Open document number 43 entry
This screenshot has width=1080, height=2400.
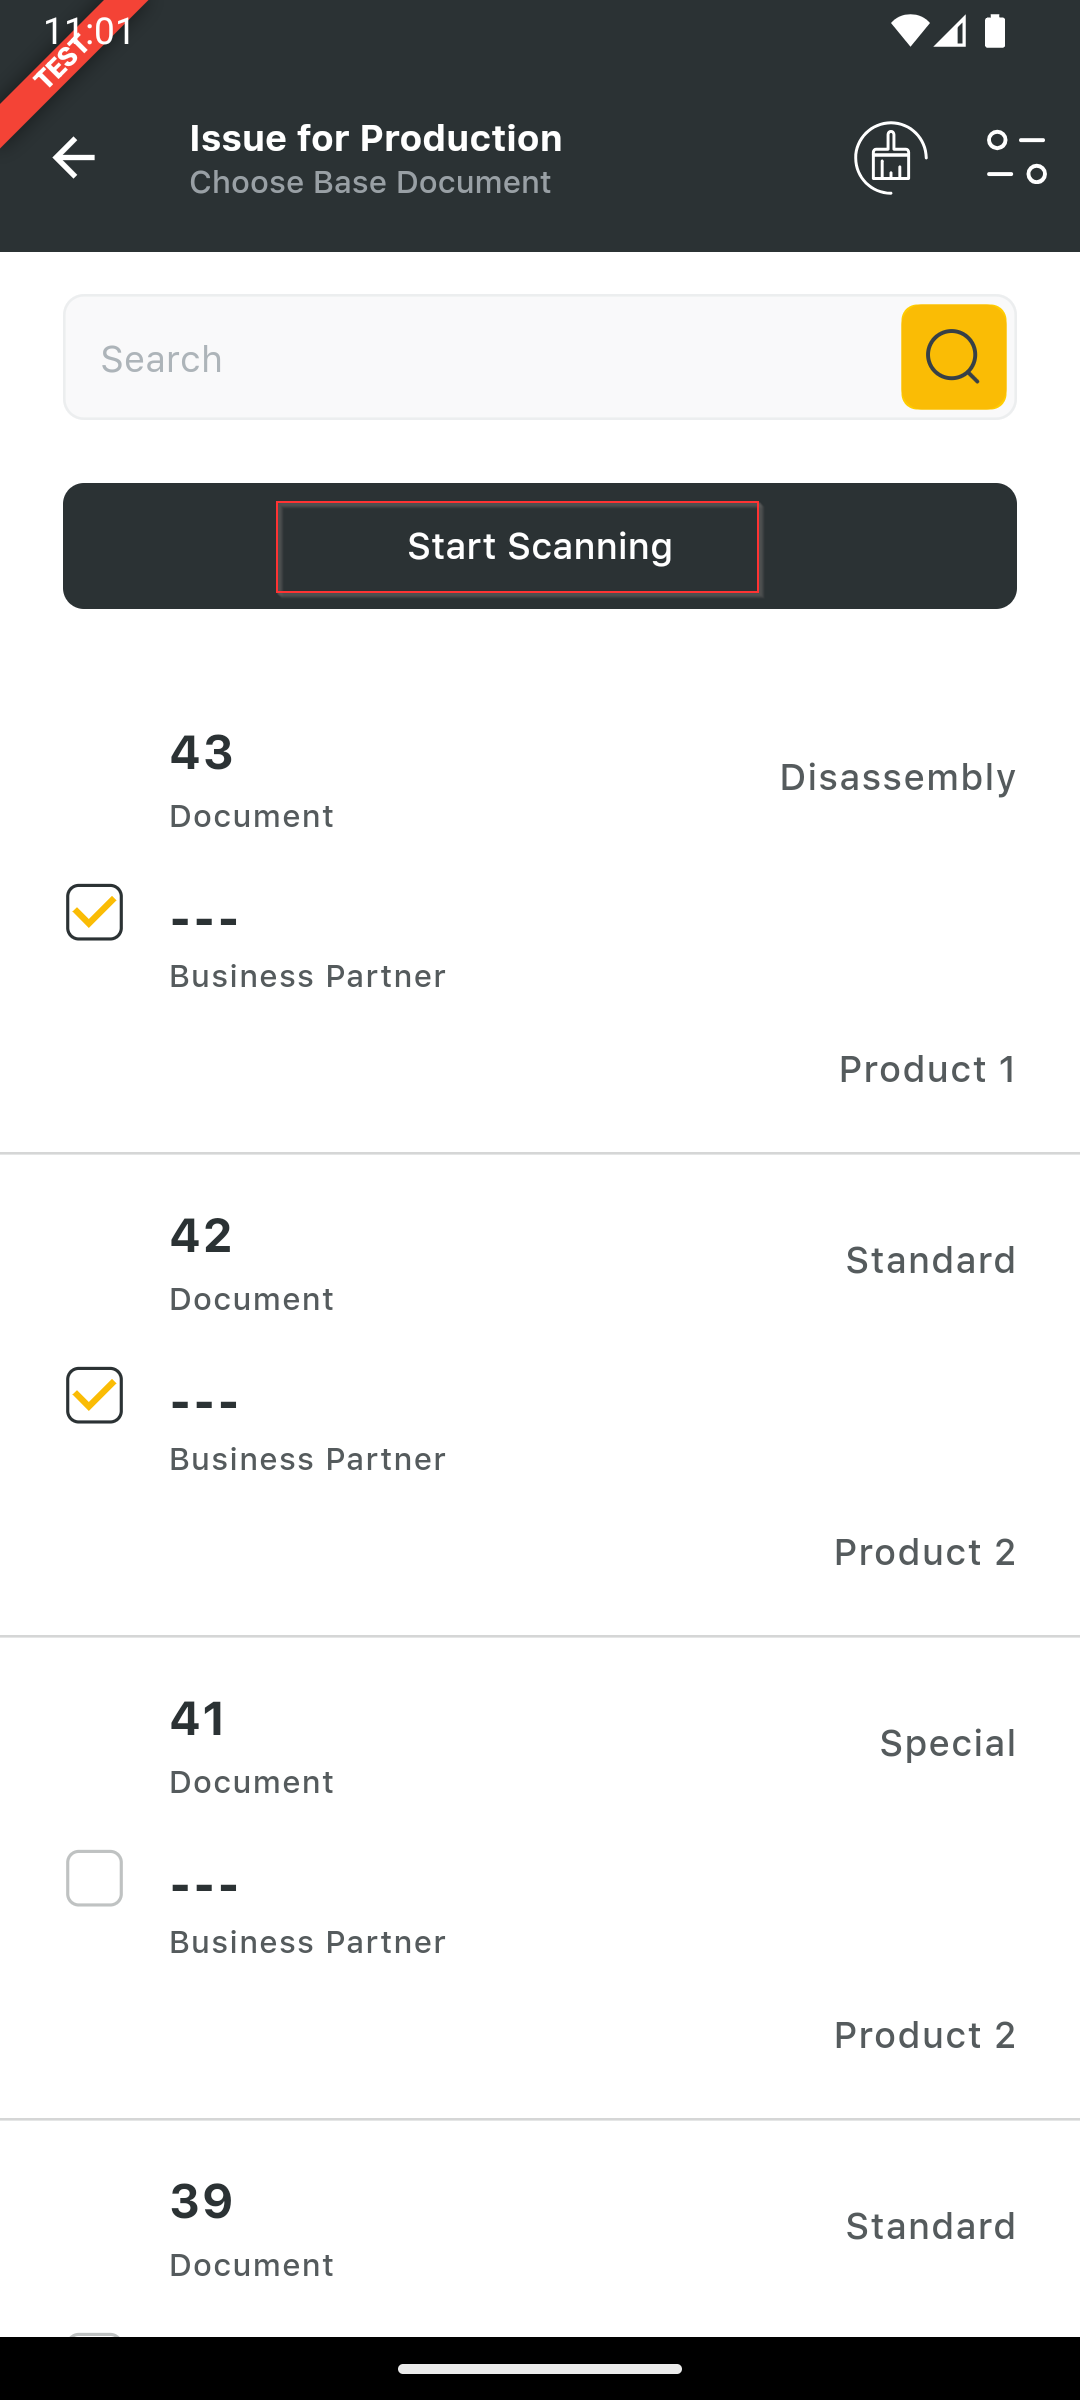(202, 752)
